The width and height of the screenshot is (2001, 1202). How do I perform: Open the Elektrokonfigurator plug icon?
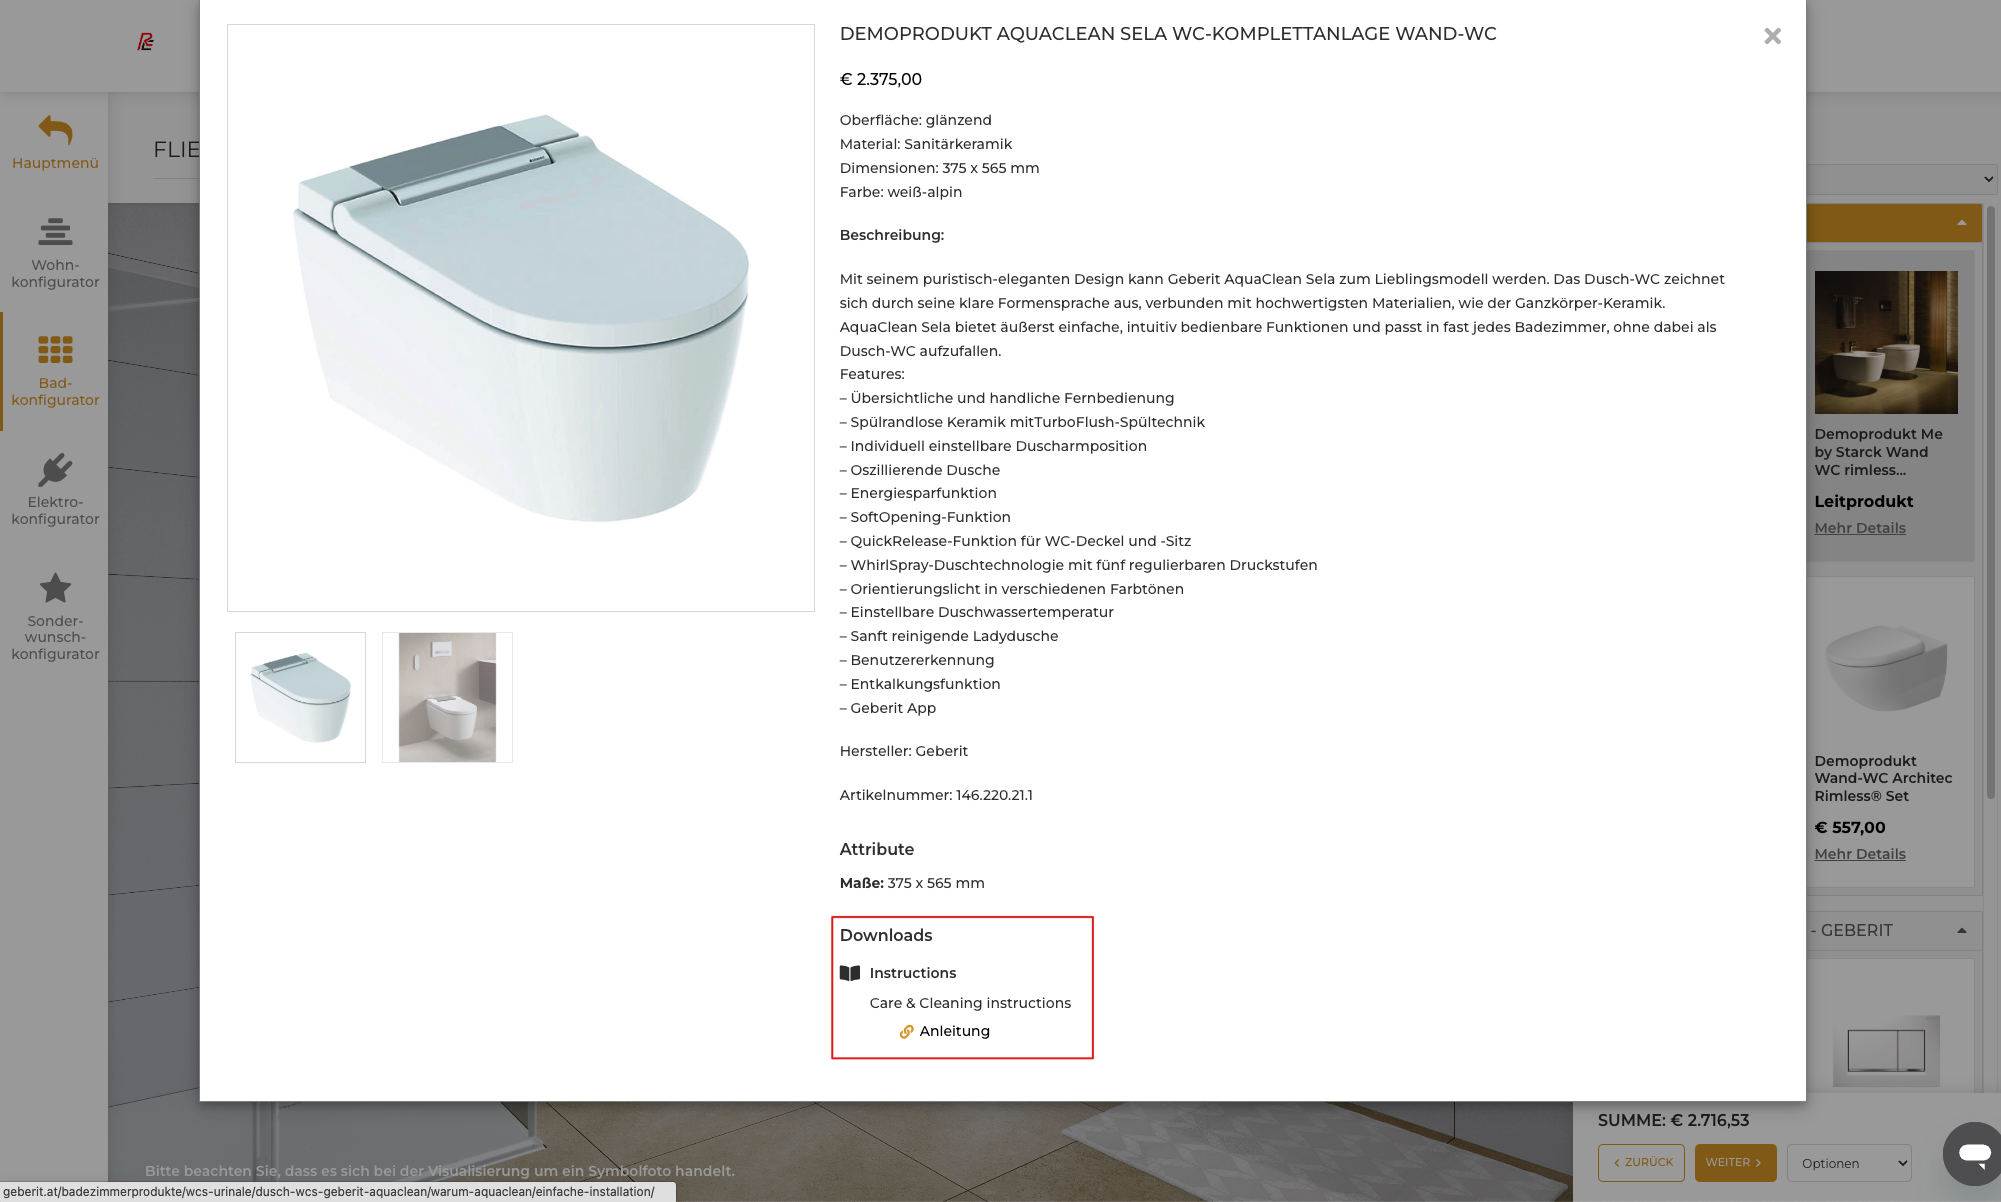[55, 469]
